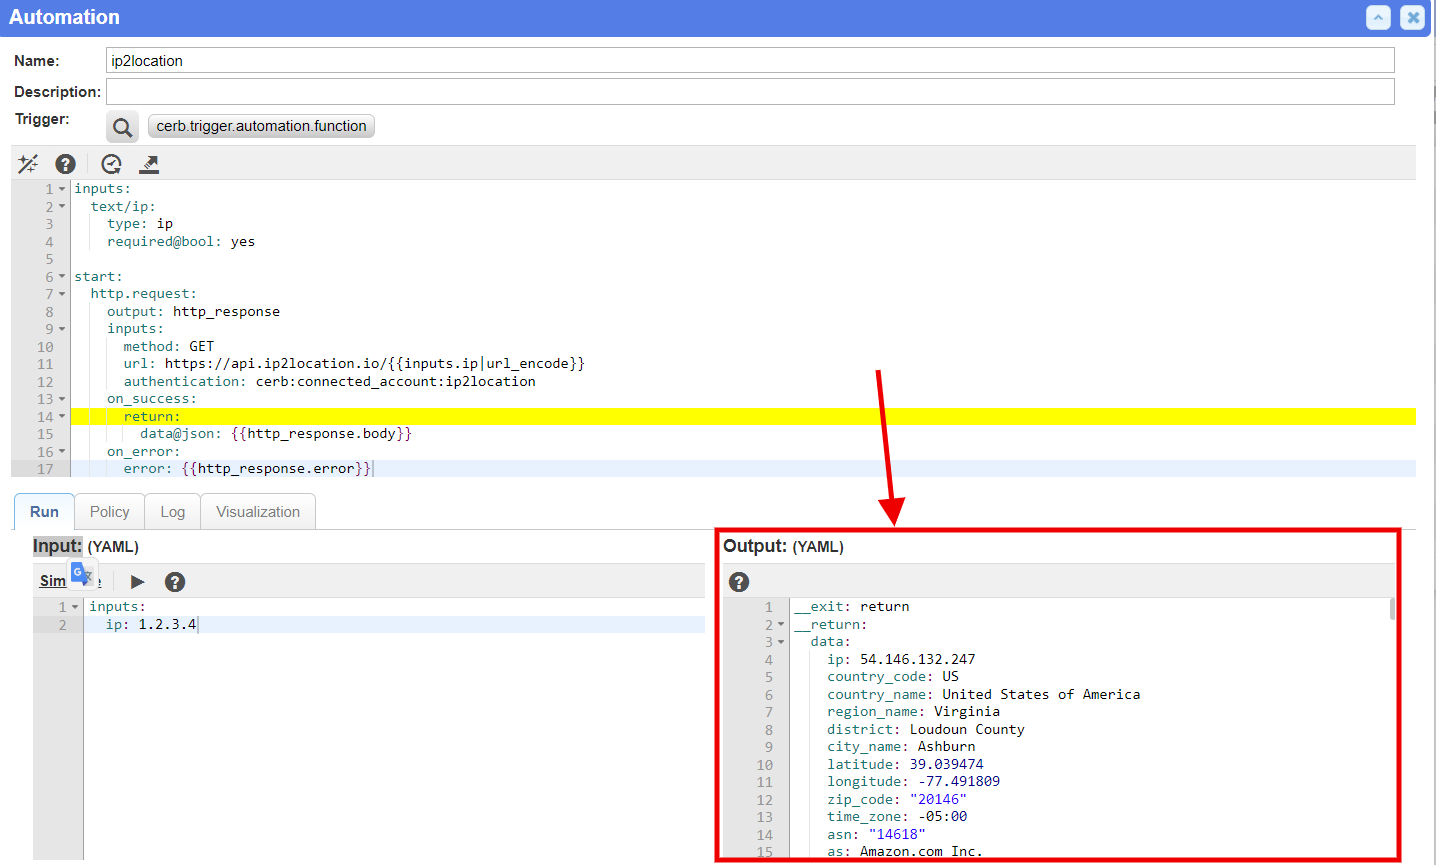Image resolution: width=1436 pixels, height=865 pixels.
Task: Click the Simulate link
Action: click(52, 581)
